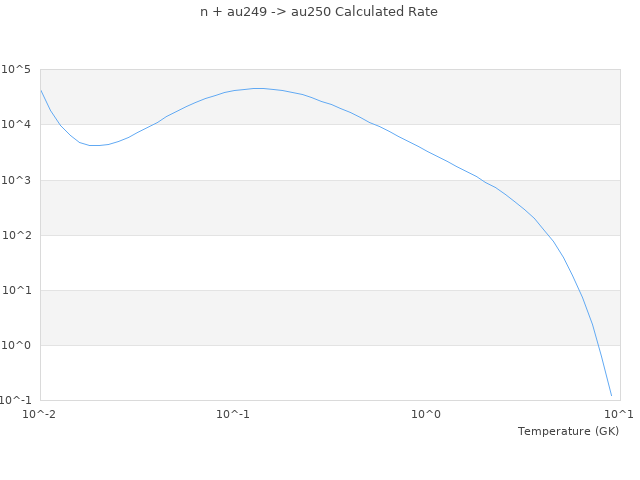Click the 10^-1 label on the y-axis
Image resolution: width=640 pixels, height=480 pixels.
pos(17,401)
